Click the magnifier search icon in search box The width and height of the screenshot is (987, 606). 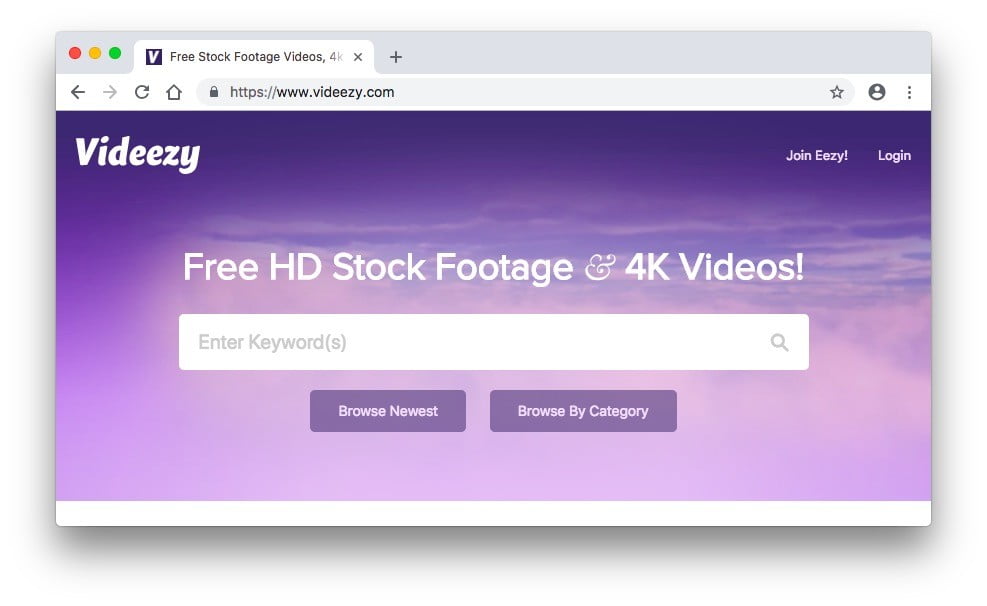tap(779, 342)
